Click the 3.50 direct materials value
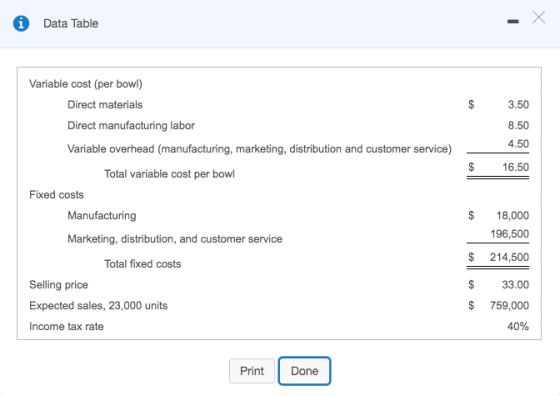 [x=518, y=105]
